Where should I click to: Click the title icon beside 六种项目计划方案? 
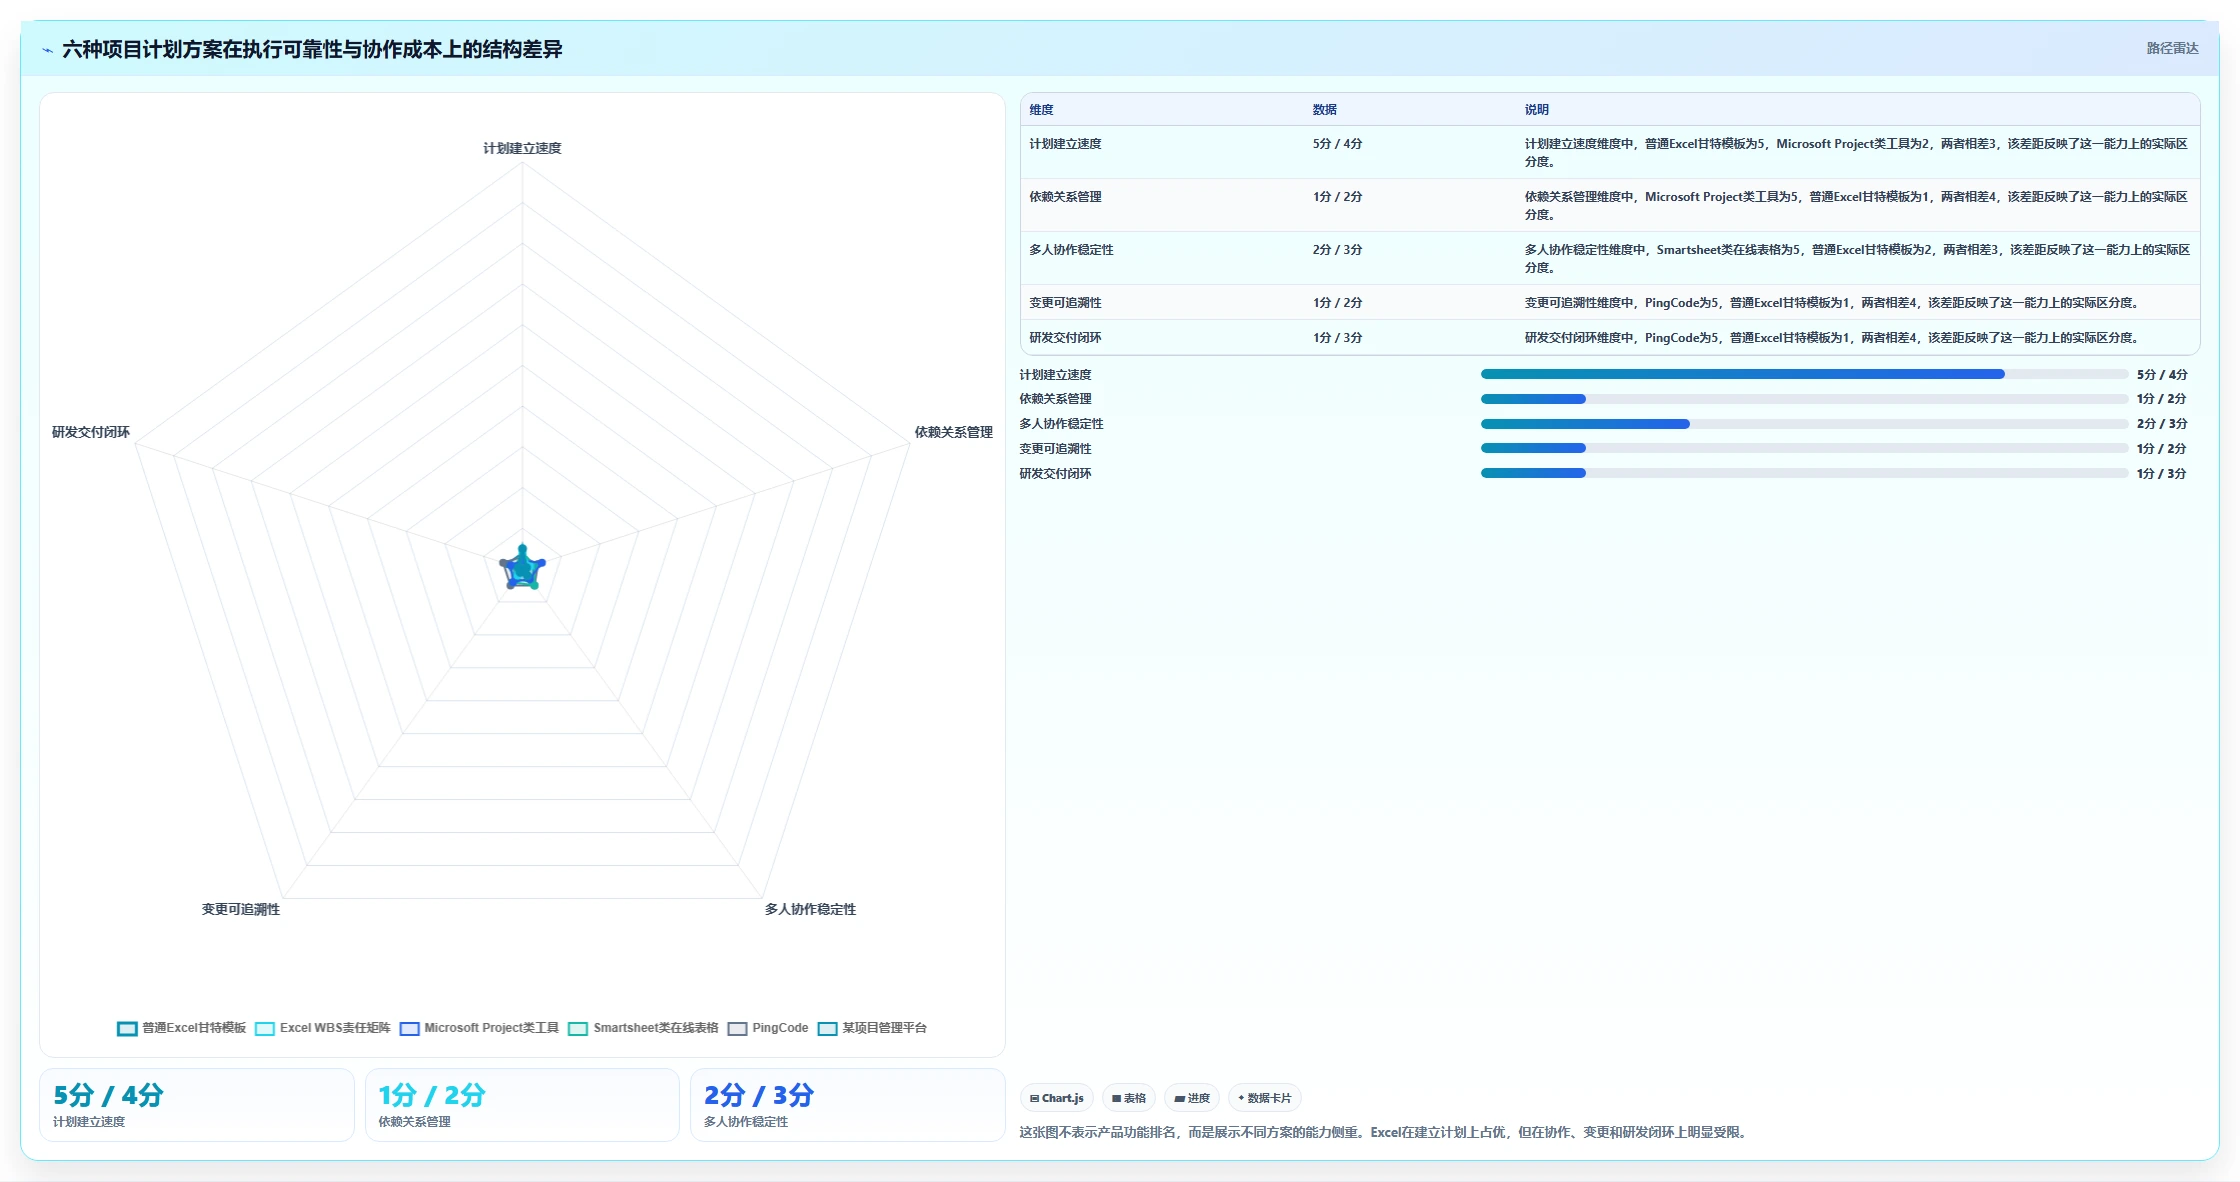(47, 50)
